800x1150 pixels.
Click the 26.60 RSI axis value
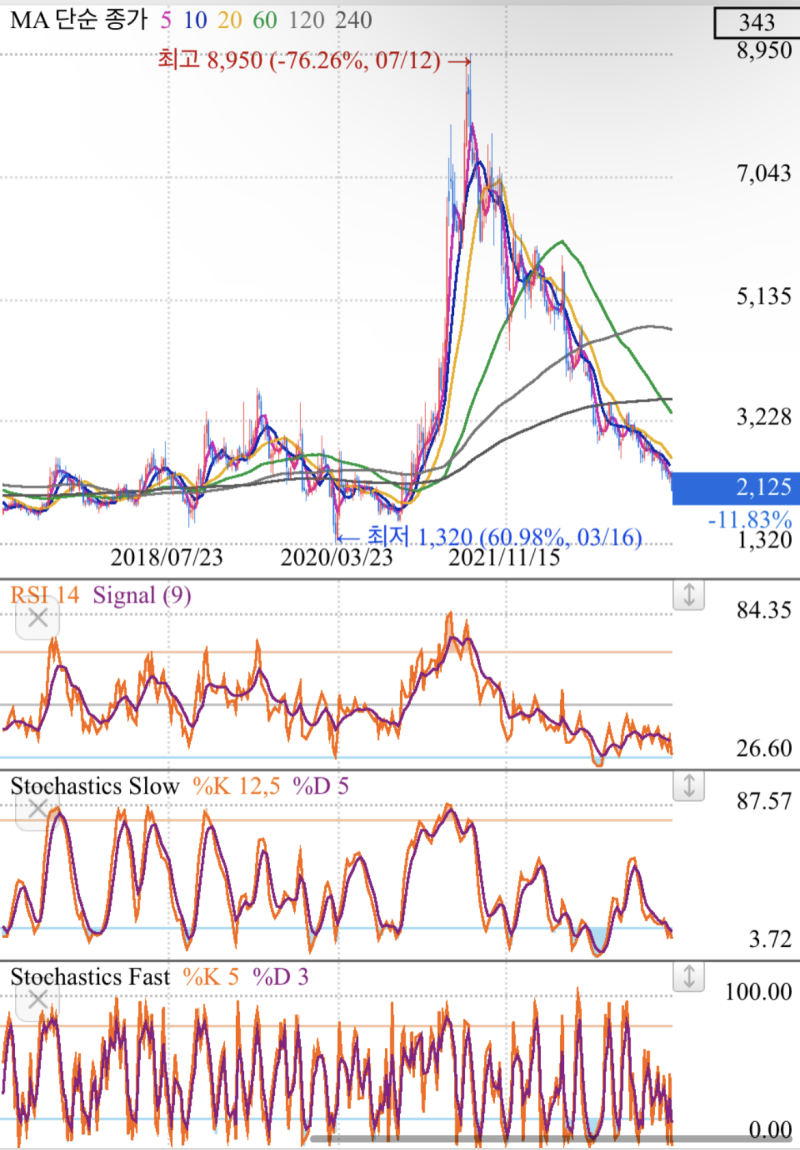(764, 749)
